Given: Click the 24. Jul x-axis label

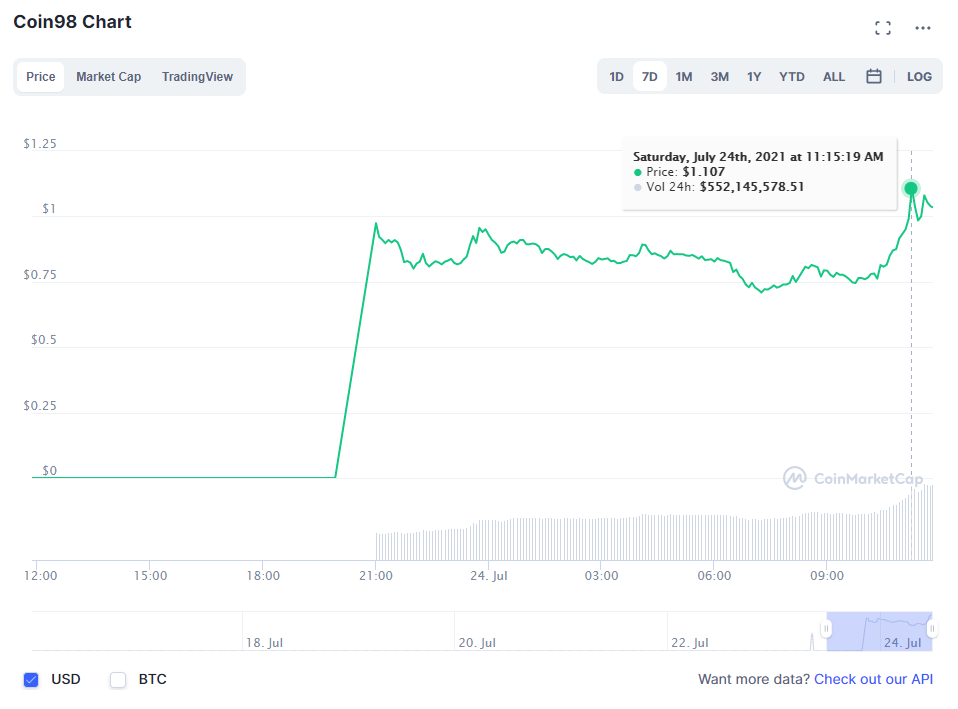Looking at the screenshot, I should 489,576.
